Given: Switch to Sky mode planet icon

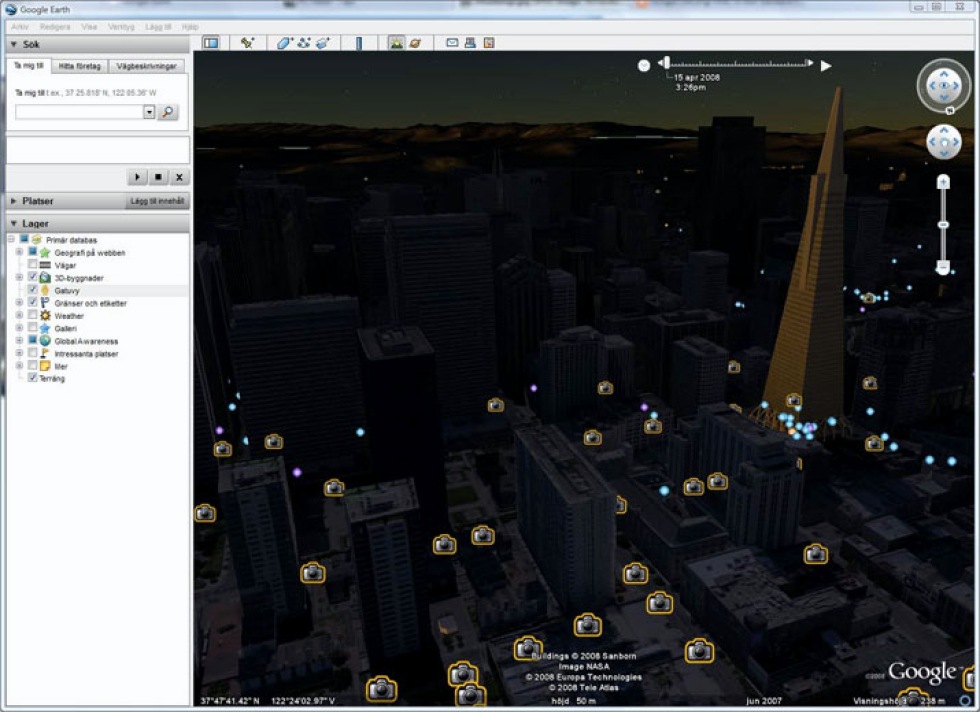Looking at the screenshot, I should pyautogui.click(x=415, y=43).
